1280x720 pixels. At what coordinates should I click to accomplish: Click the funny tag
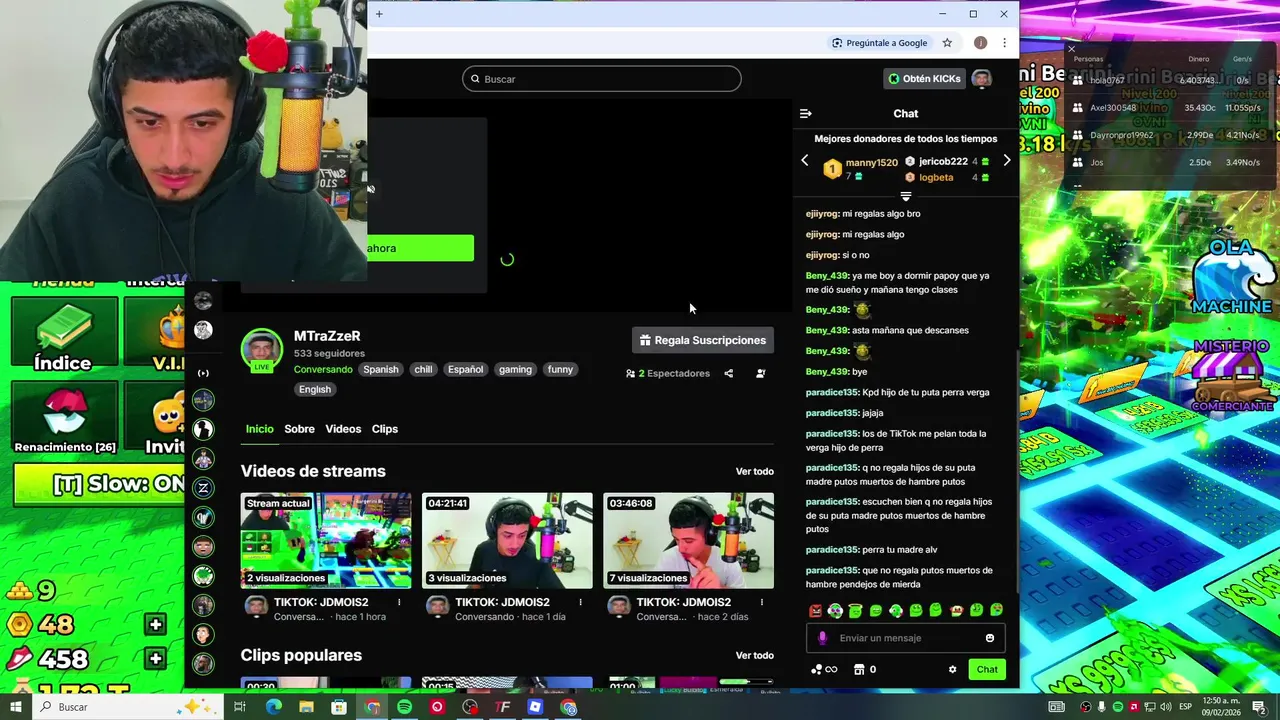pyautogui.click(x=560, y=369)
